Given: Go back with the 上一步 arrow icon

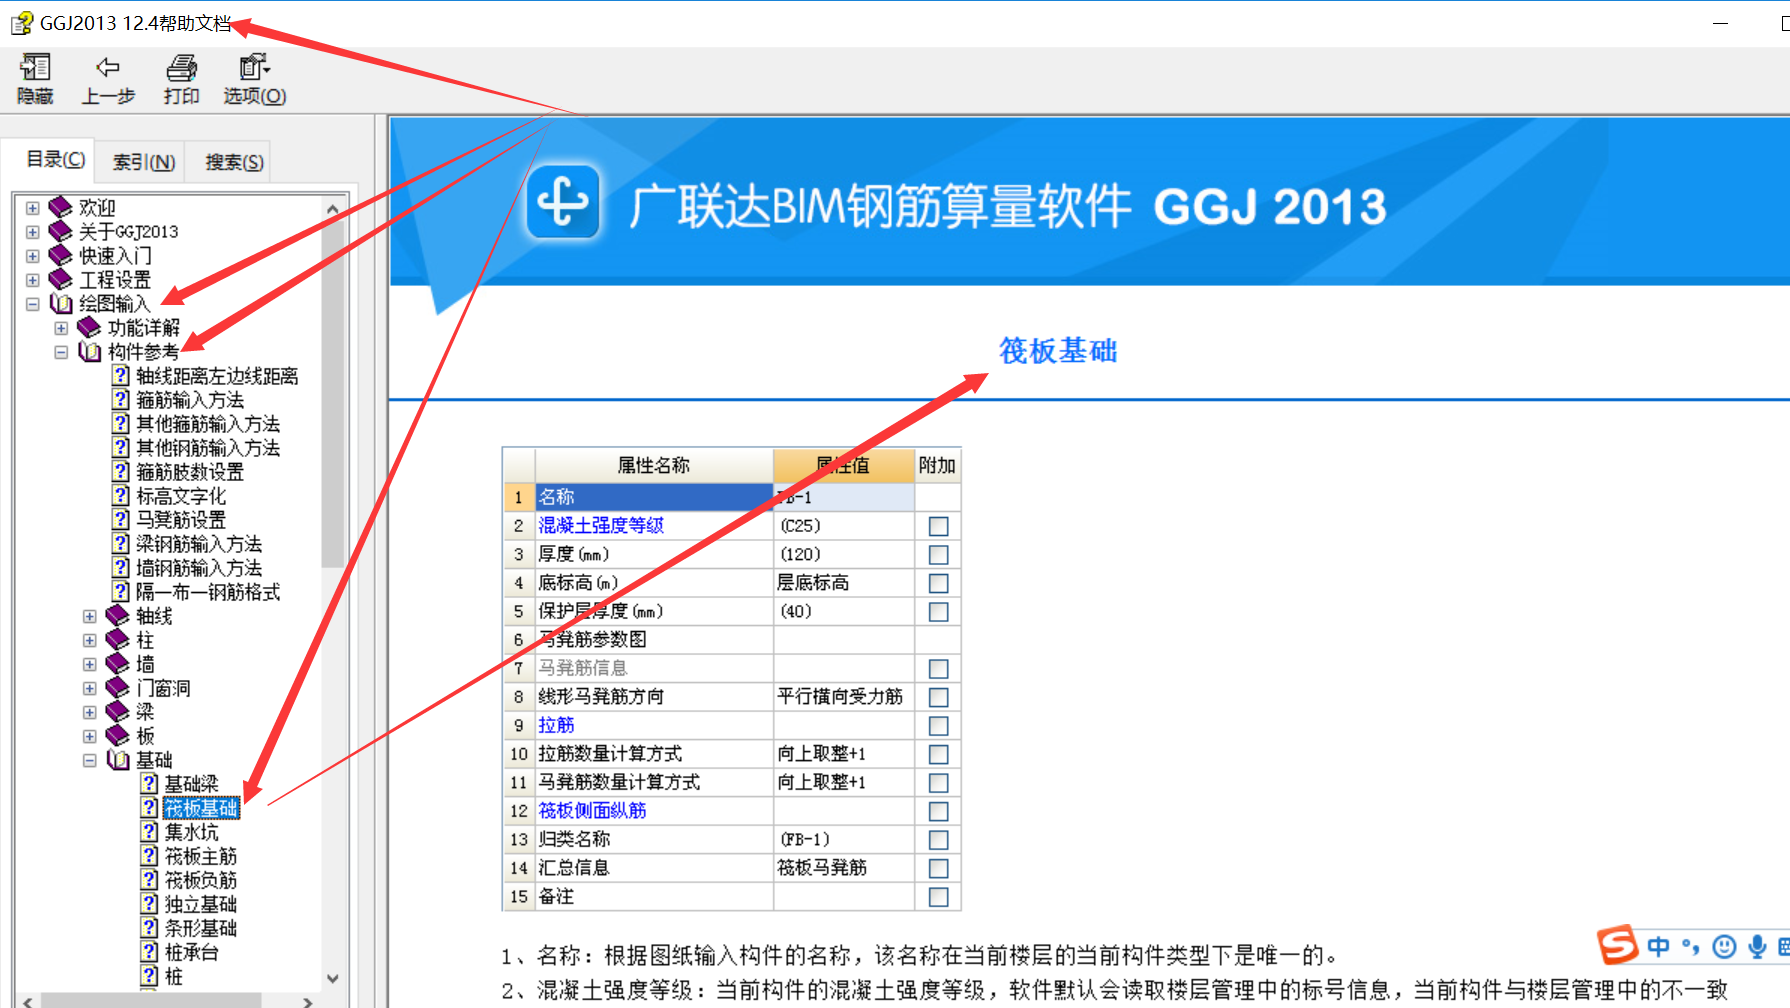Looking at the screenshot, I should point(108,68).
